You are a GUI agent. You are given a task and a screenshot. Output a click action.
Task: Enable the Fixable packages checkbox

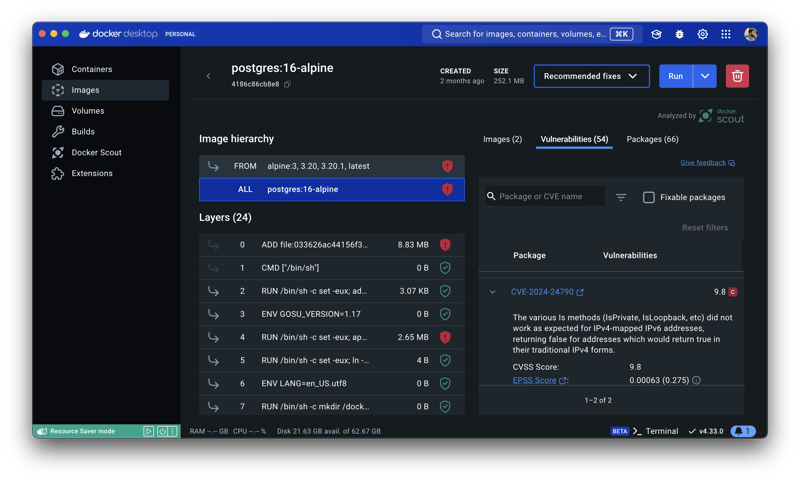[648, 197]
